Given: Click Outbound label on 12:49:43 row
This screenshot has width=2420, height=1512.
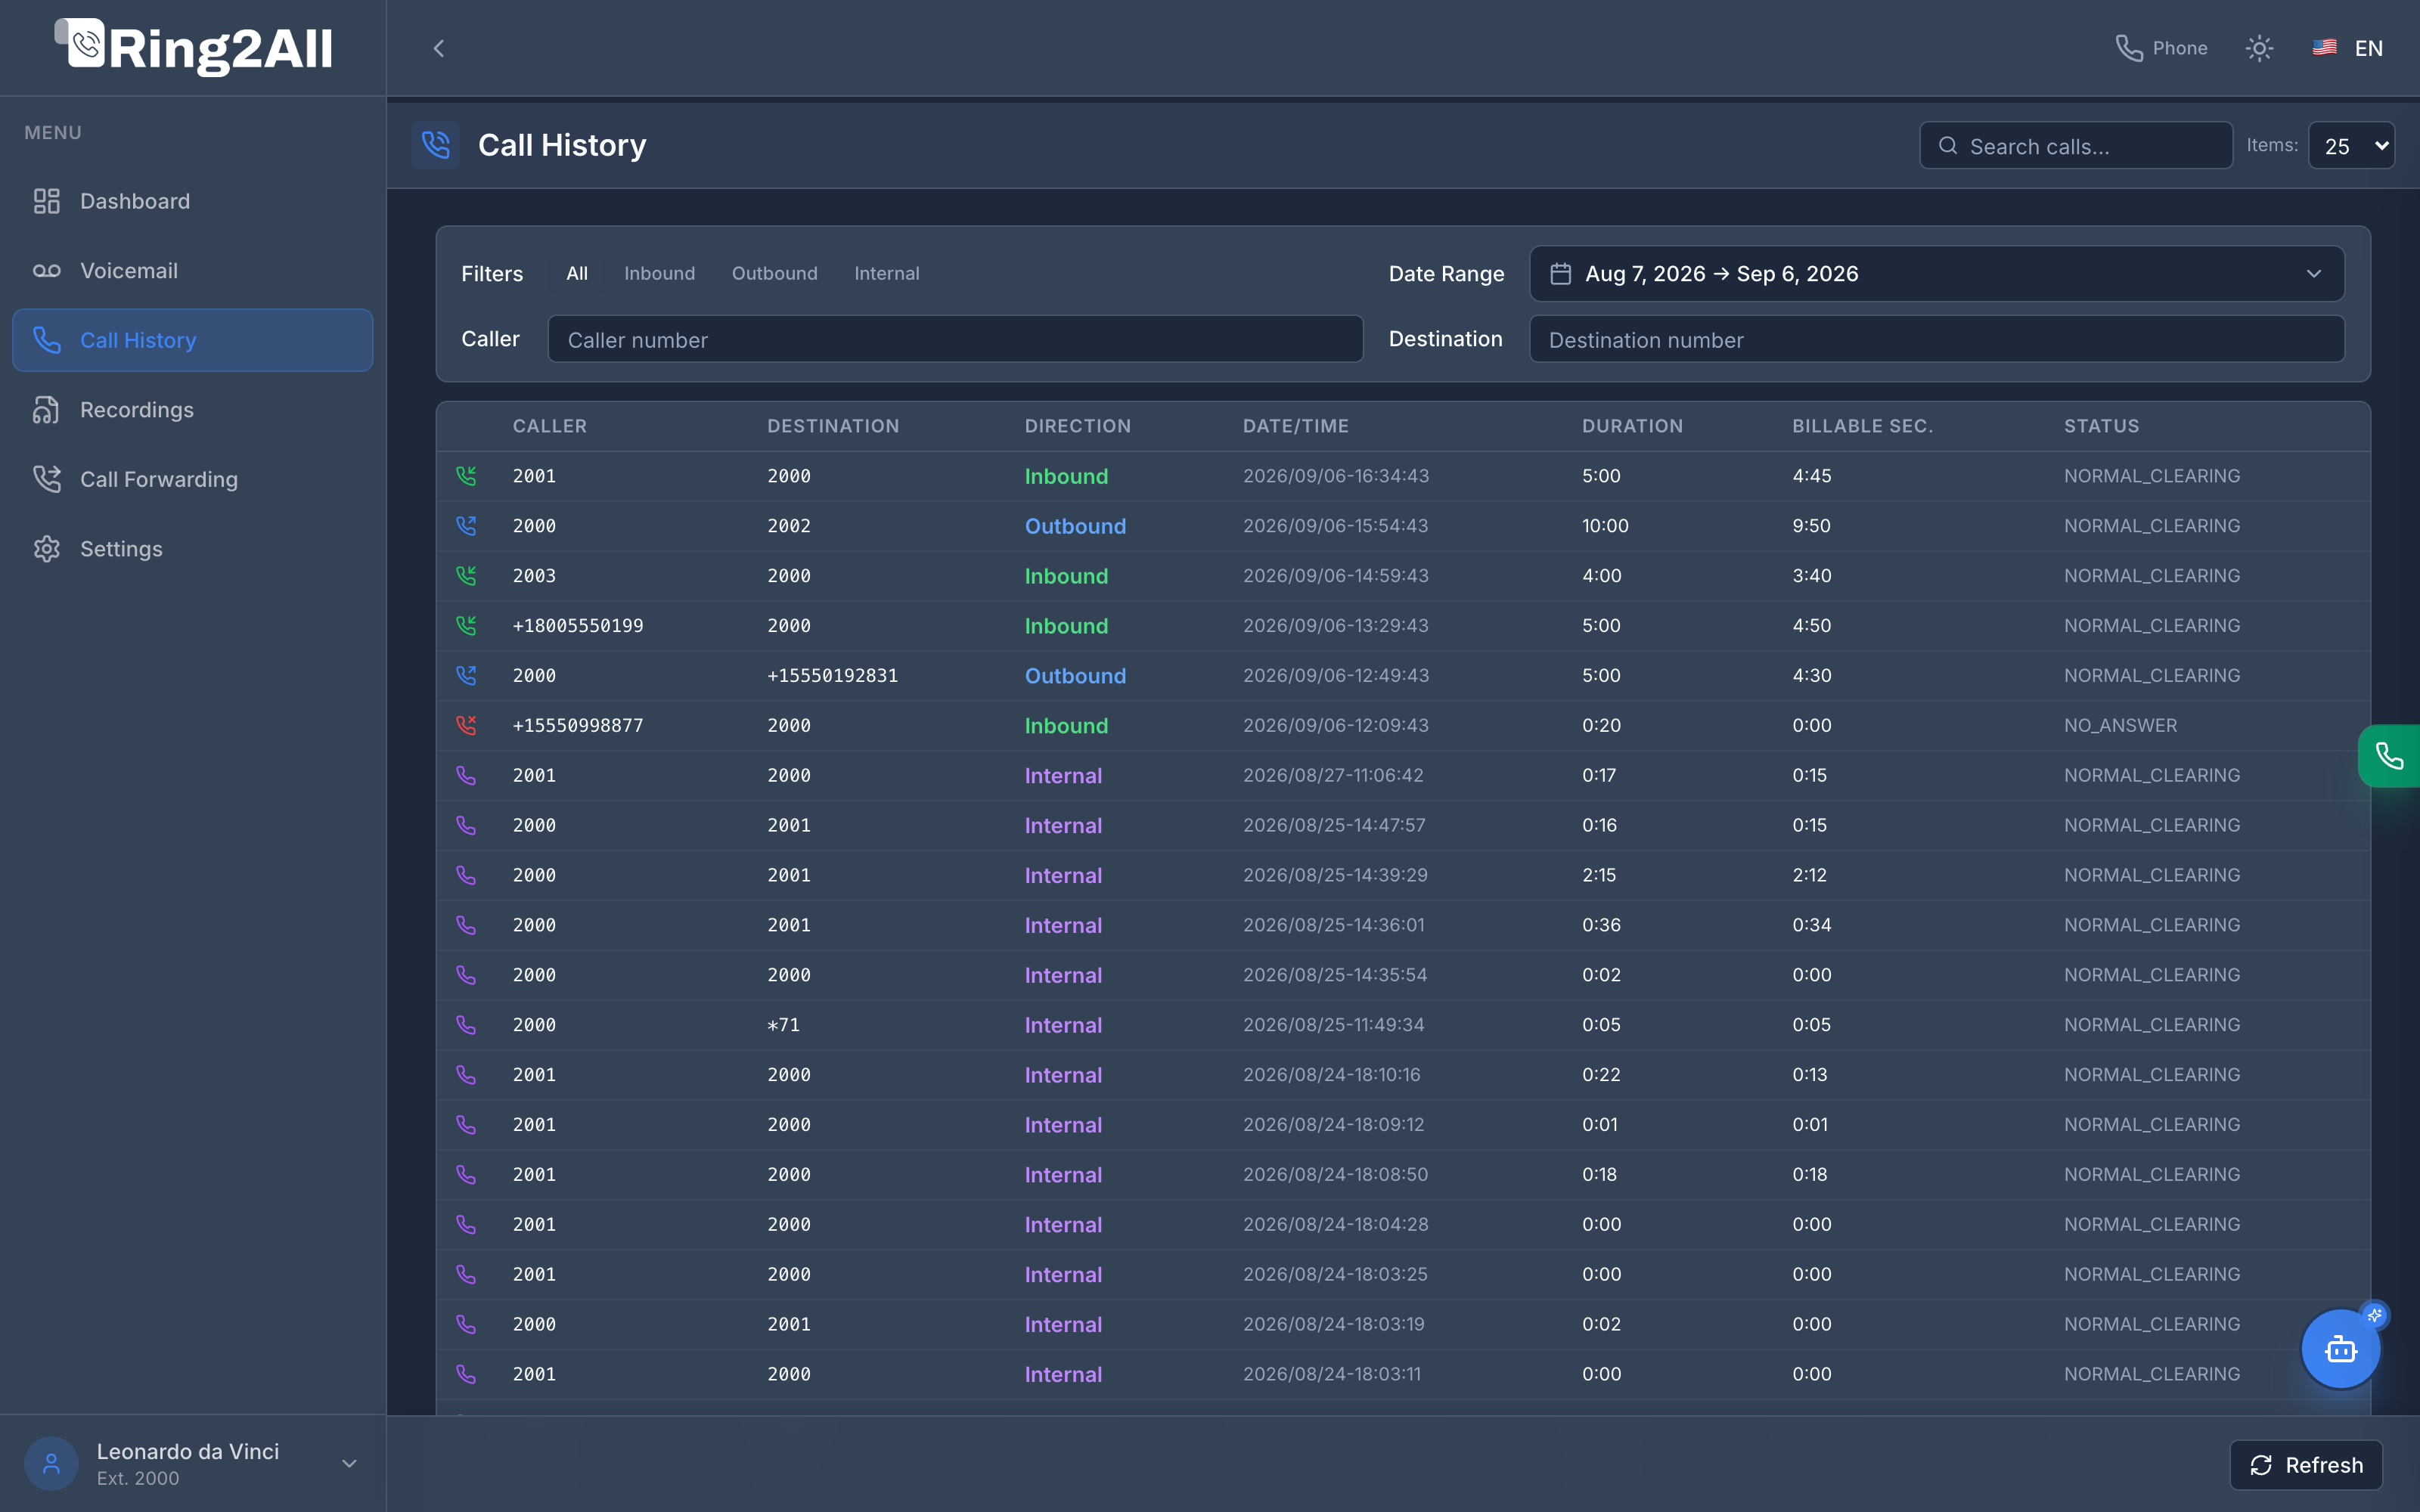Looking at the screenshot, I should click(1075, 676).
